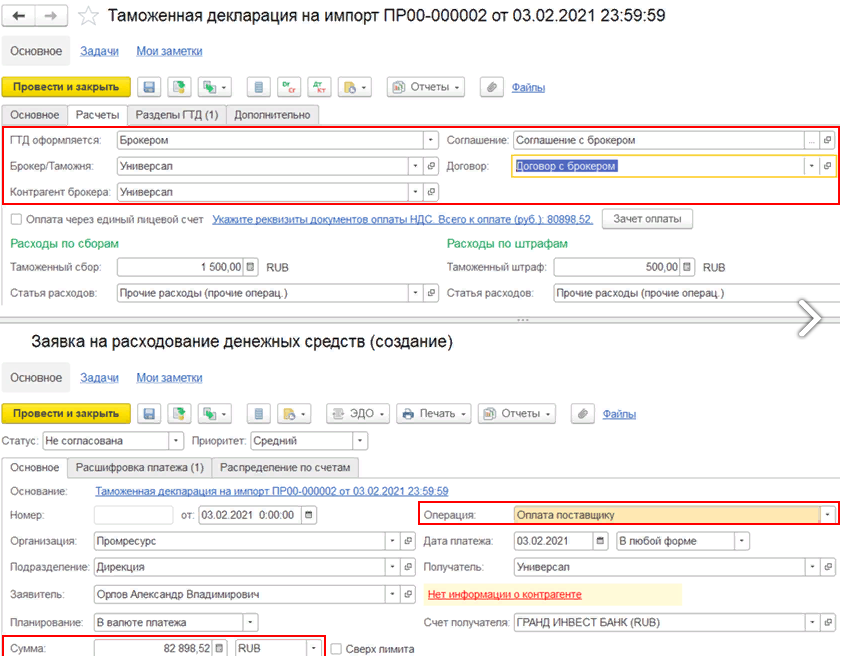The width and height of the screenshot is (841, 656).
Task: Expand the Операция dropdown list
Action: click(826, 515)
